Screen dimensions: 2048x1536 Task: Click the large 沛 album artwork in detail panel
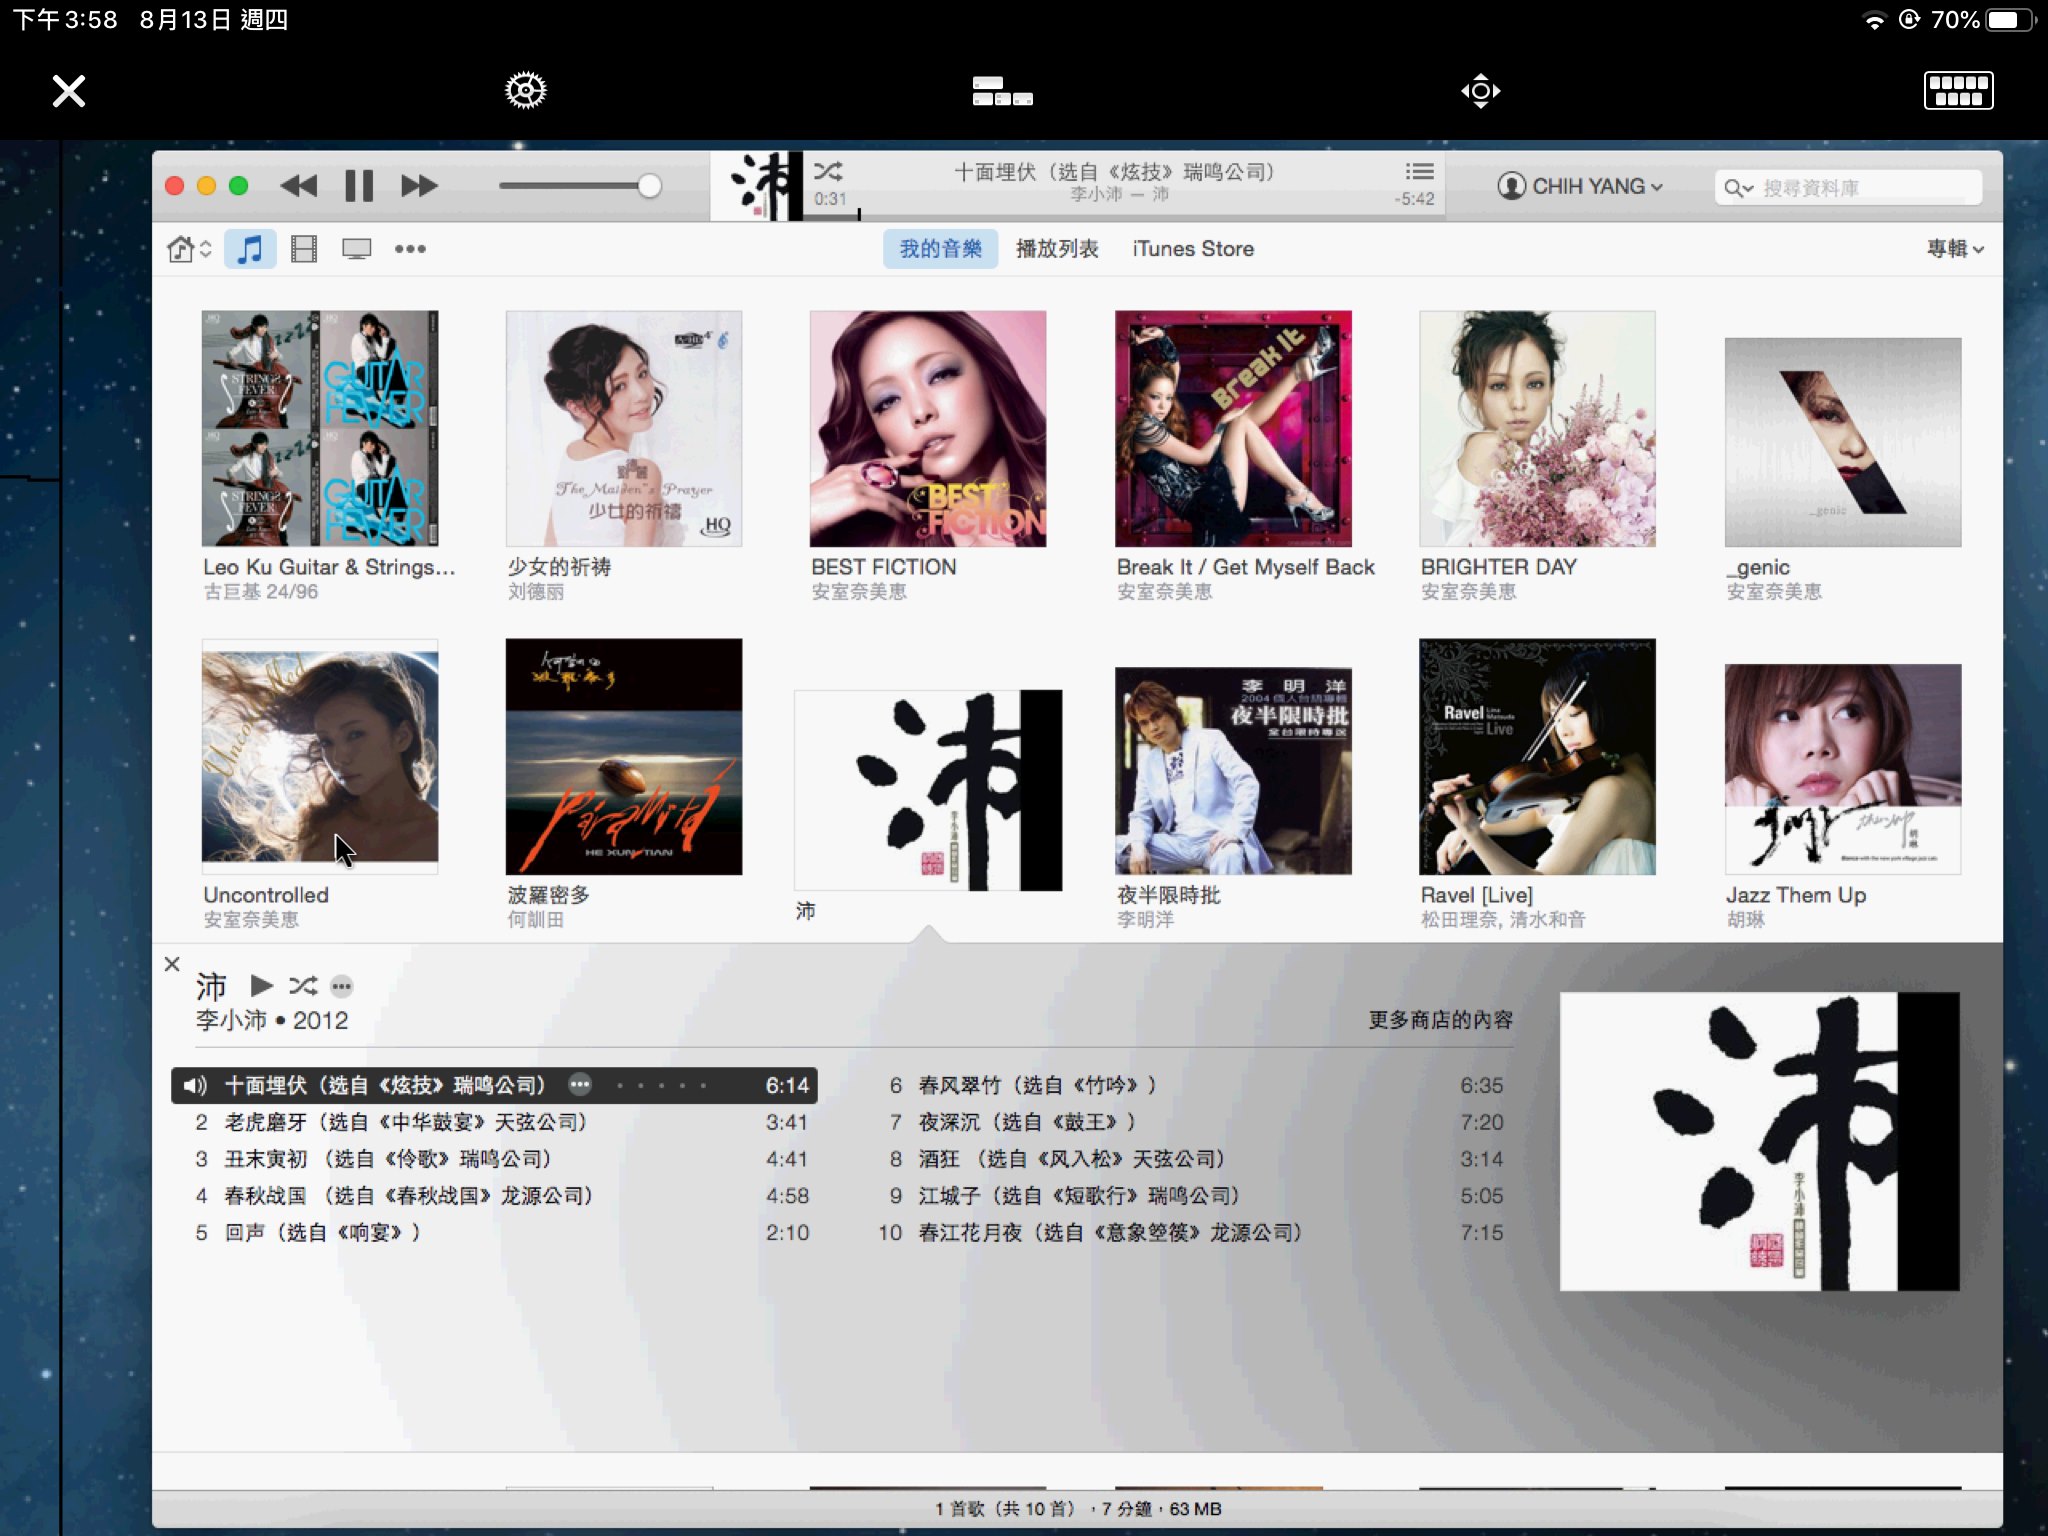pyautogui.click(x=1759, y=1141)
